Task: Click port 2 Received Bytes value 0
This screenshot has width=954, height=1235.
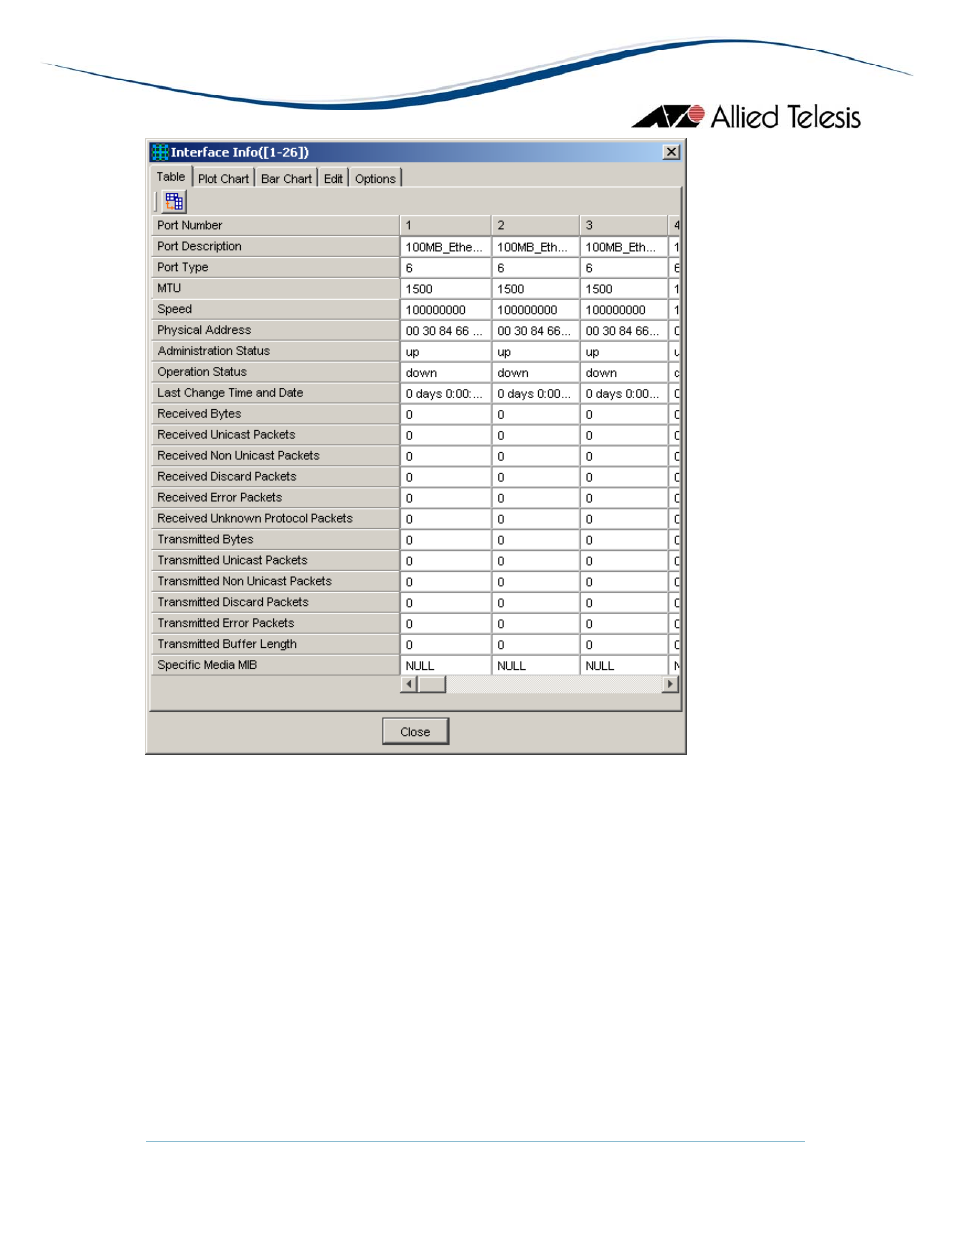Action: click(535, 415)
